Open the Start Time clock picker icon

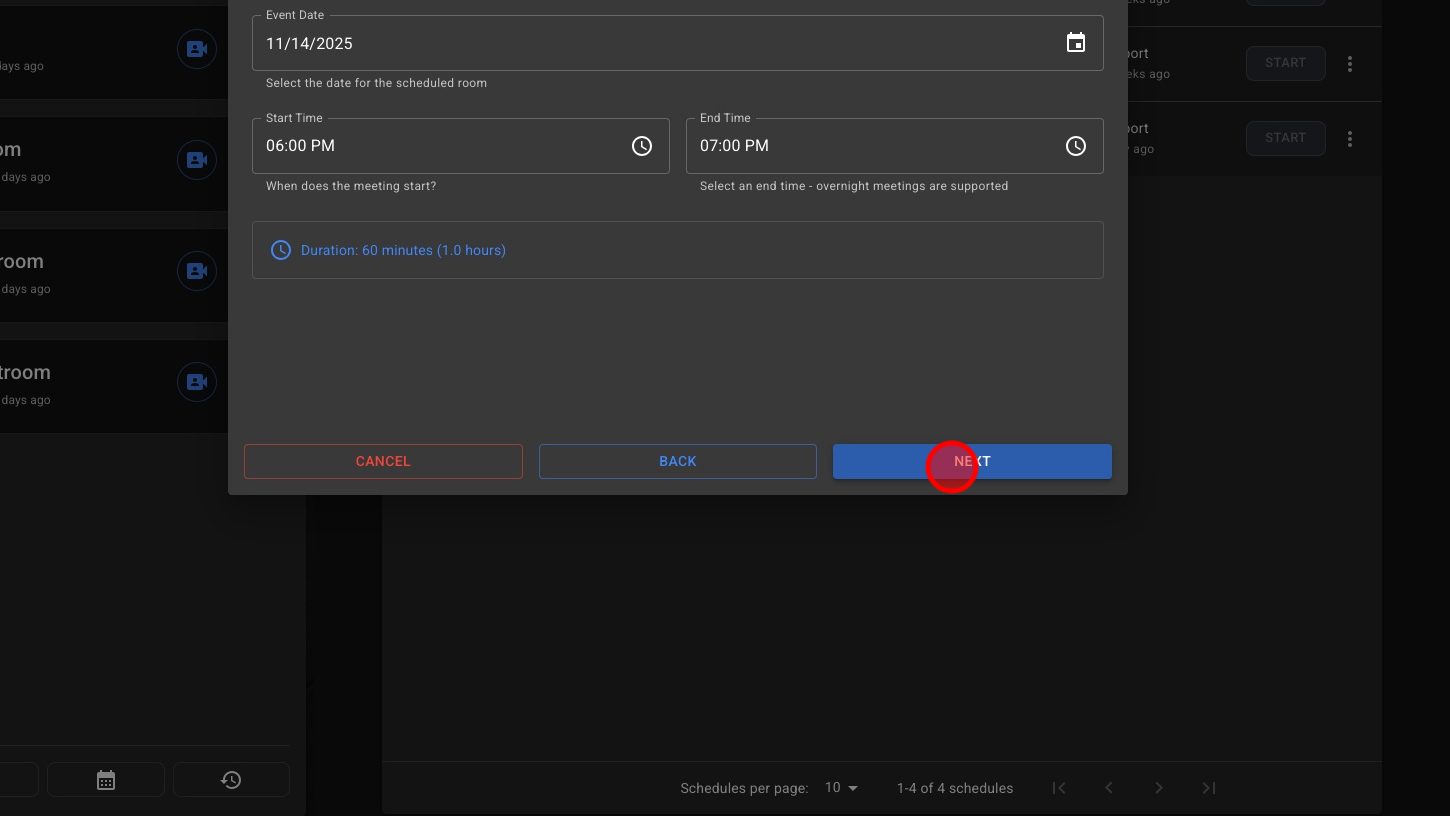[642, 146]
